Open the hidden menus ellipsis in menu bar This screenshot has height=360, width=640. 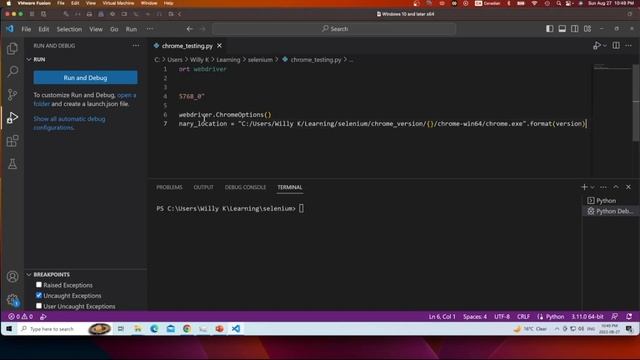[150, 29]
